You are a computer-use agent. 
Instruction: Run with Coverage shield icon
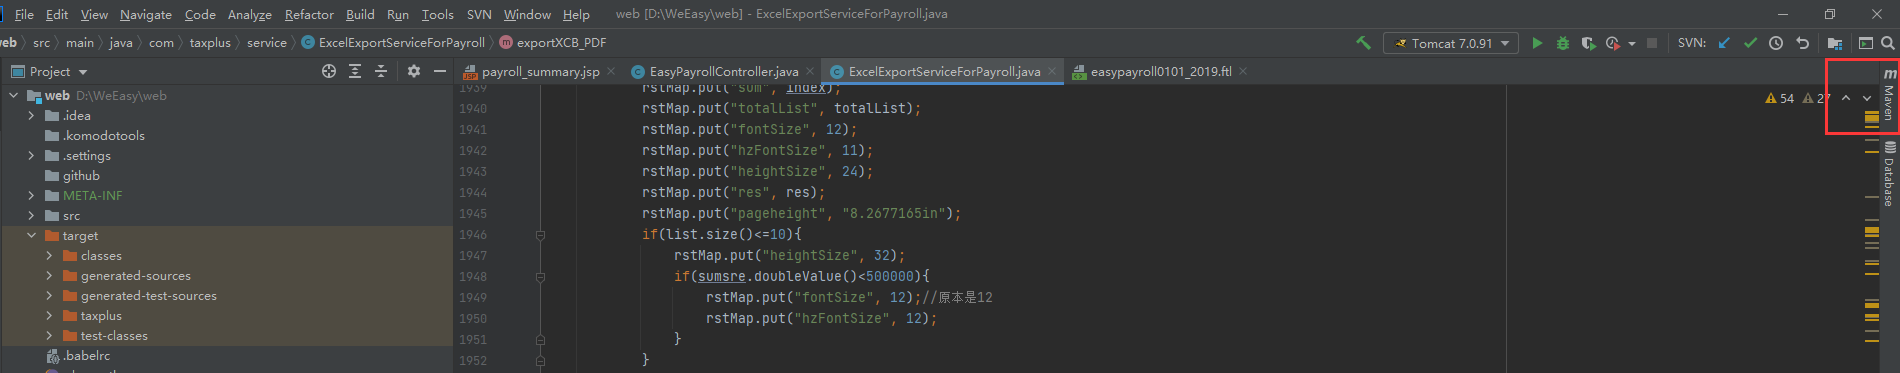(x=1588, y=43)
